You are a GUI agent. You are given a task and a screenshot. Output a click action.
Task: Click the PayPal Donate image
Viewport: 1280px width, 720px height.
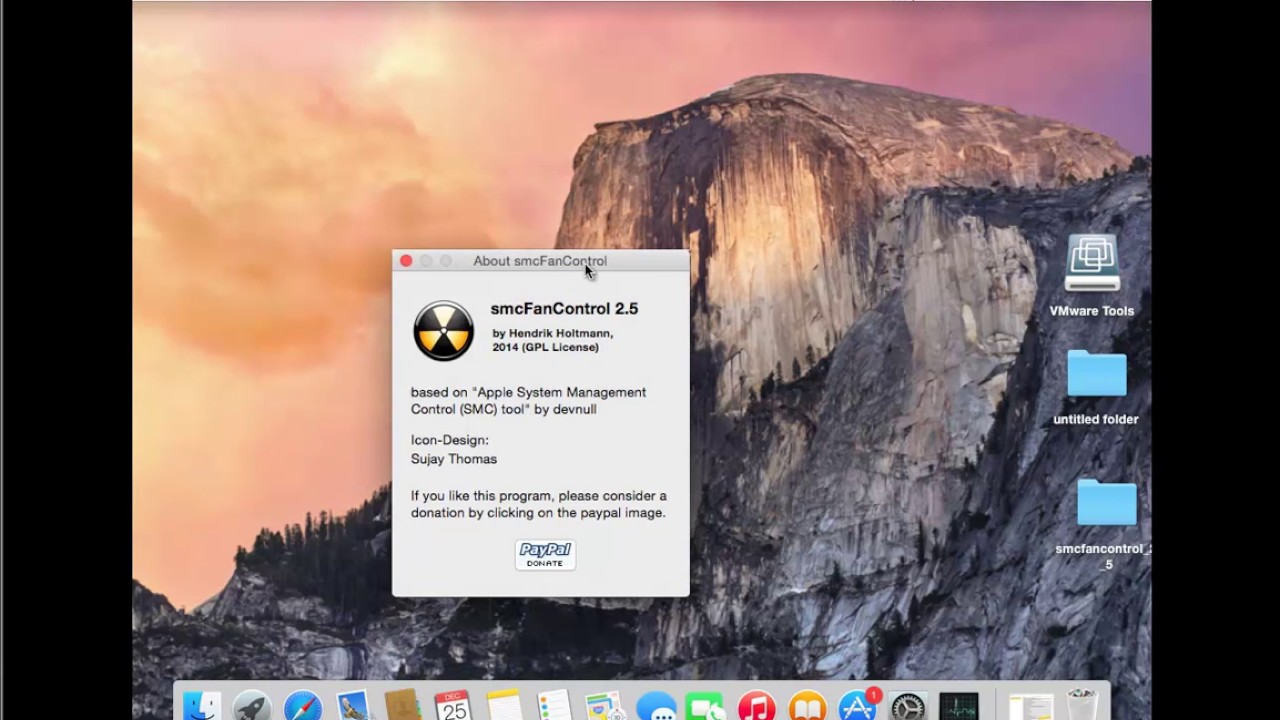coord(545,554)
